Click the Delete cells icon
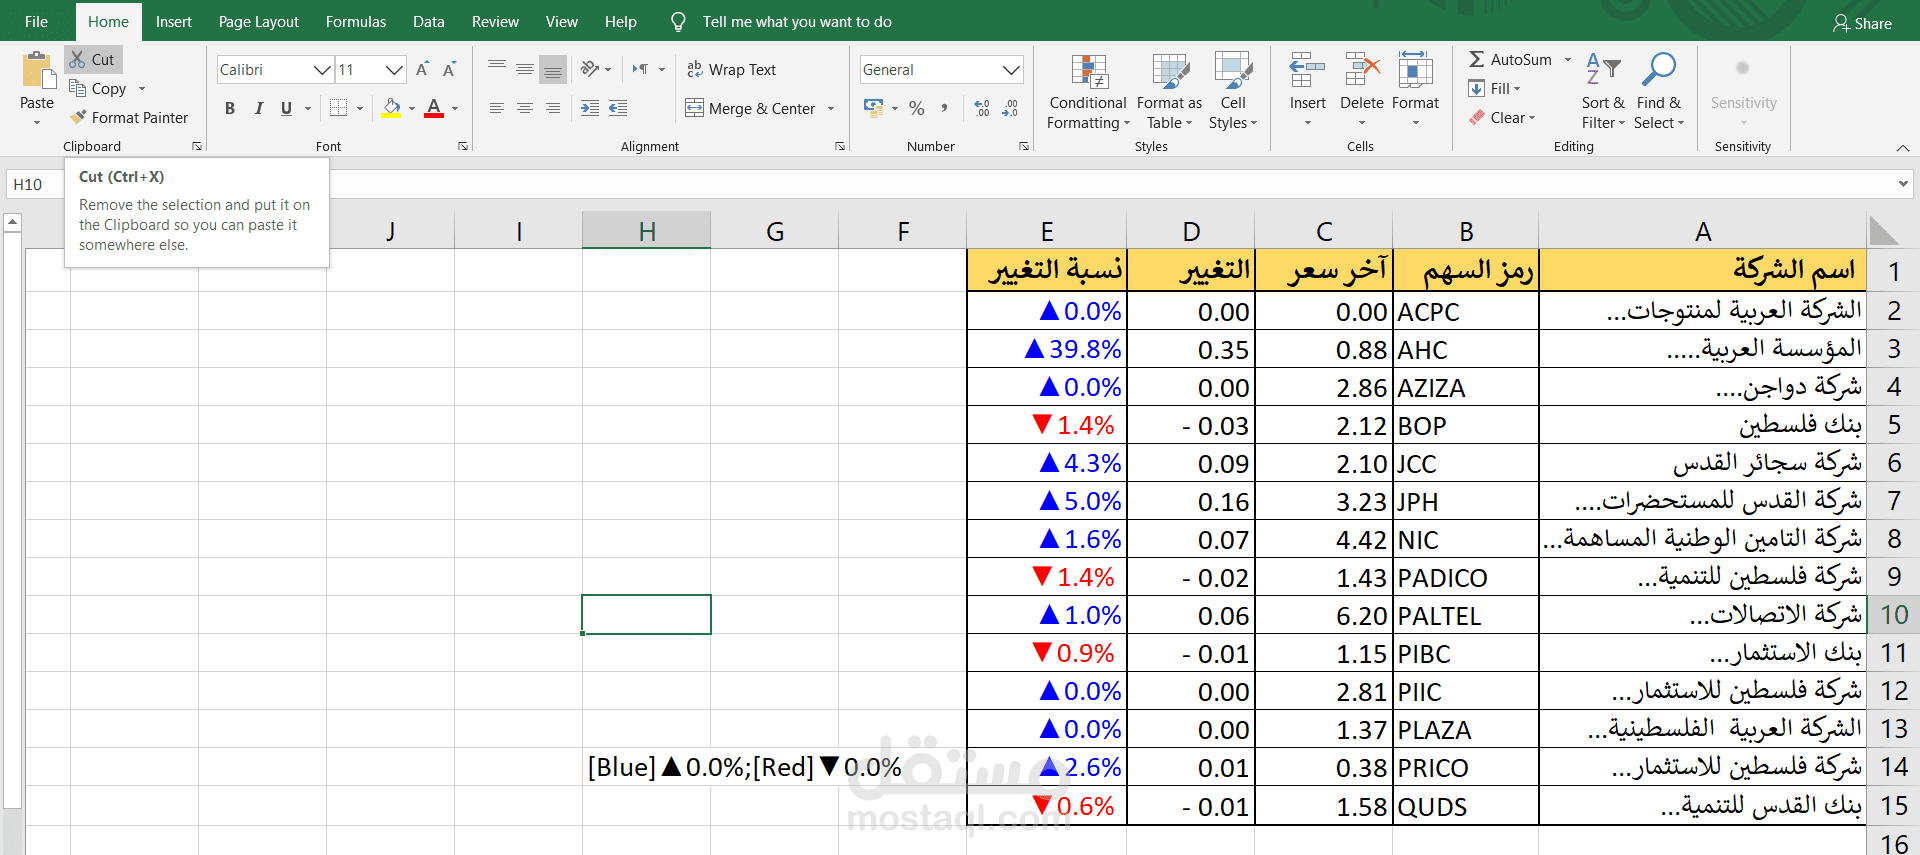Image resolution: width=1920 pixels, height=855 pixels. pos(1362,72)
